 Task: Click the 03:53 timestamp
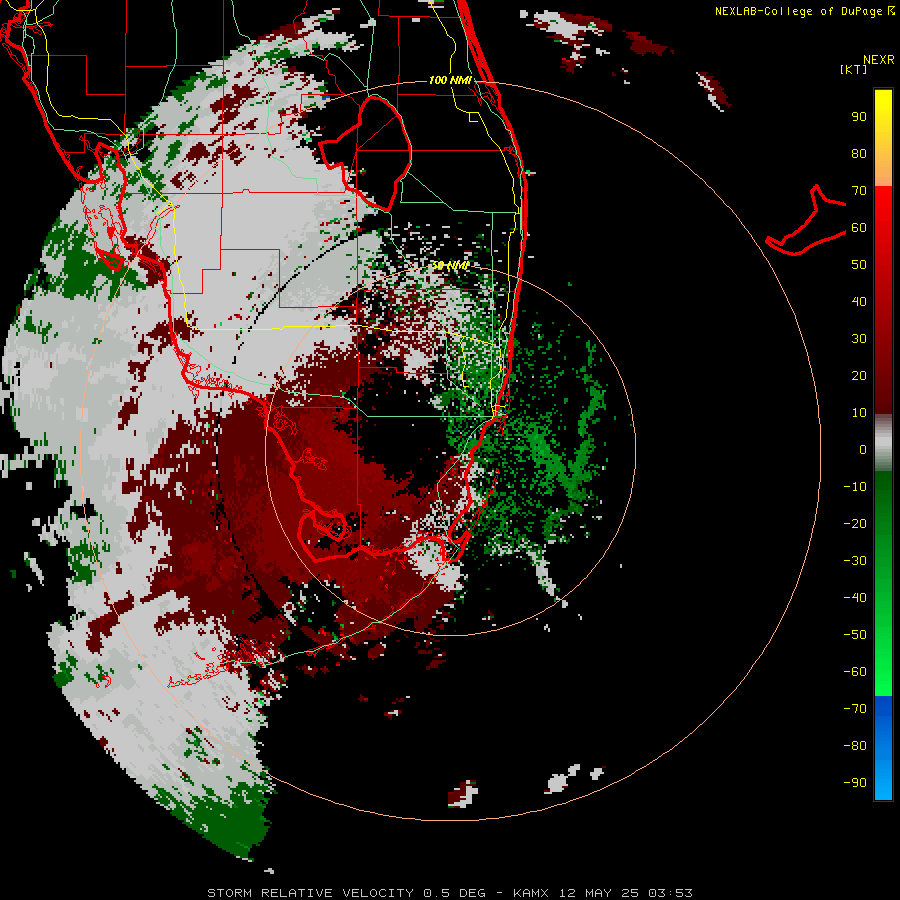(x=670, y=893)
